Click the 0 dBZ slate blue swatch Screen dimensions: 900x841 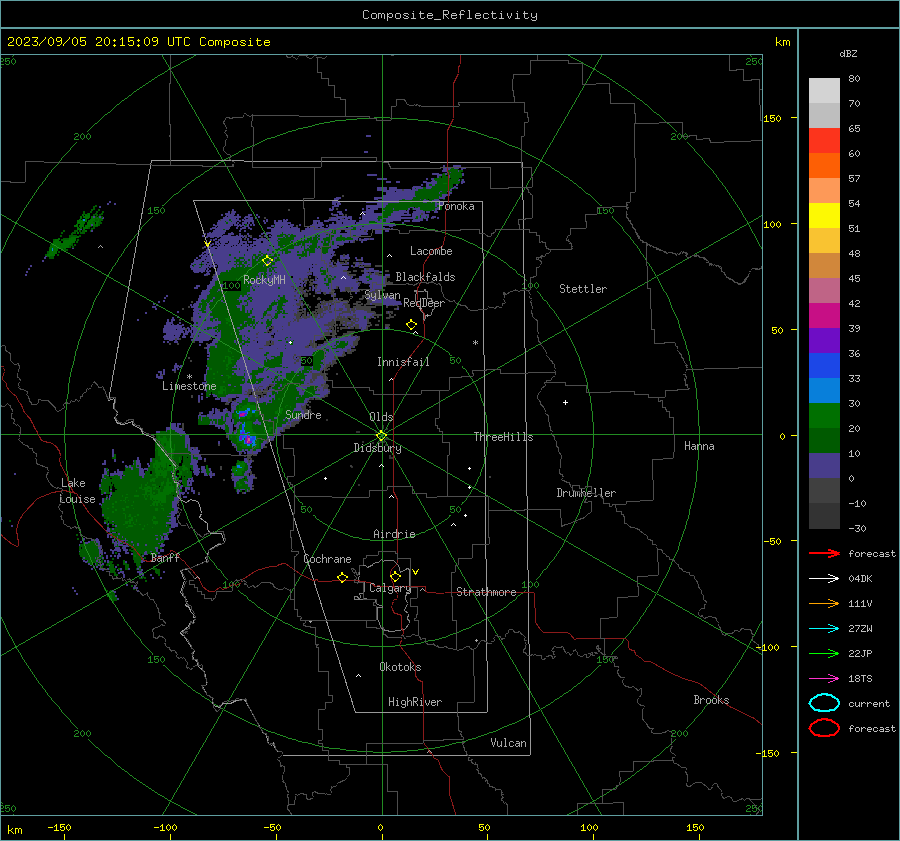tap(824, 466)
